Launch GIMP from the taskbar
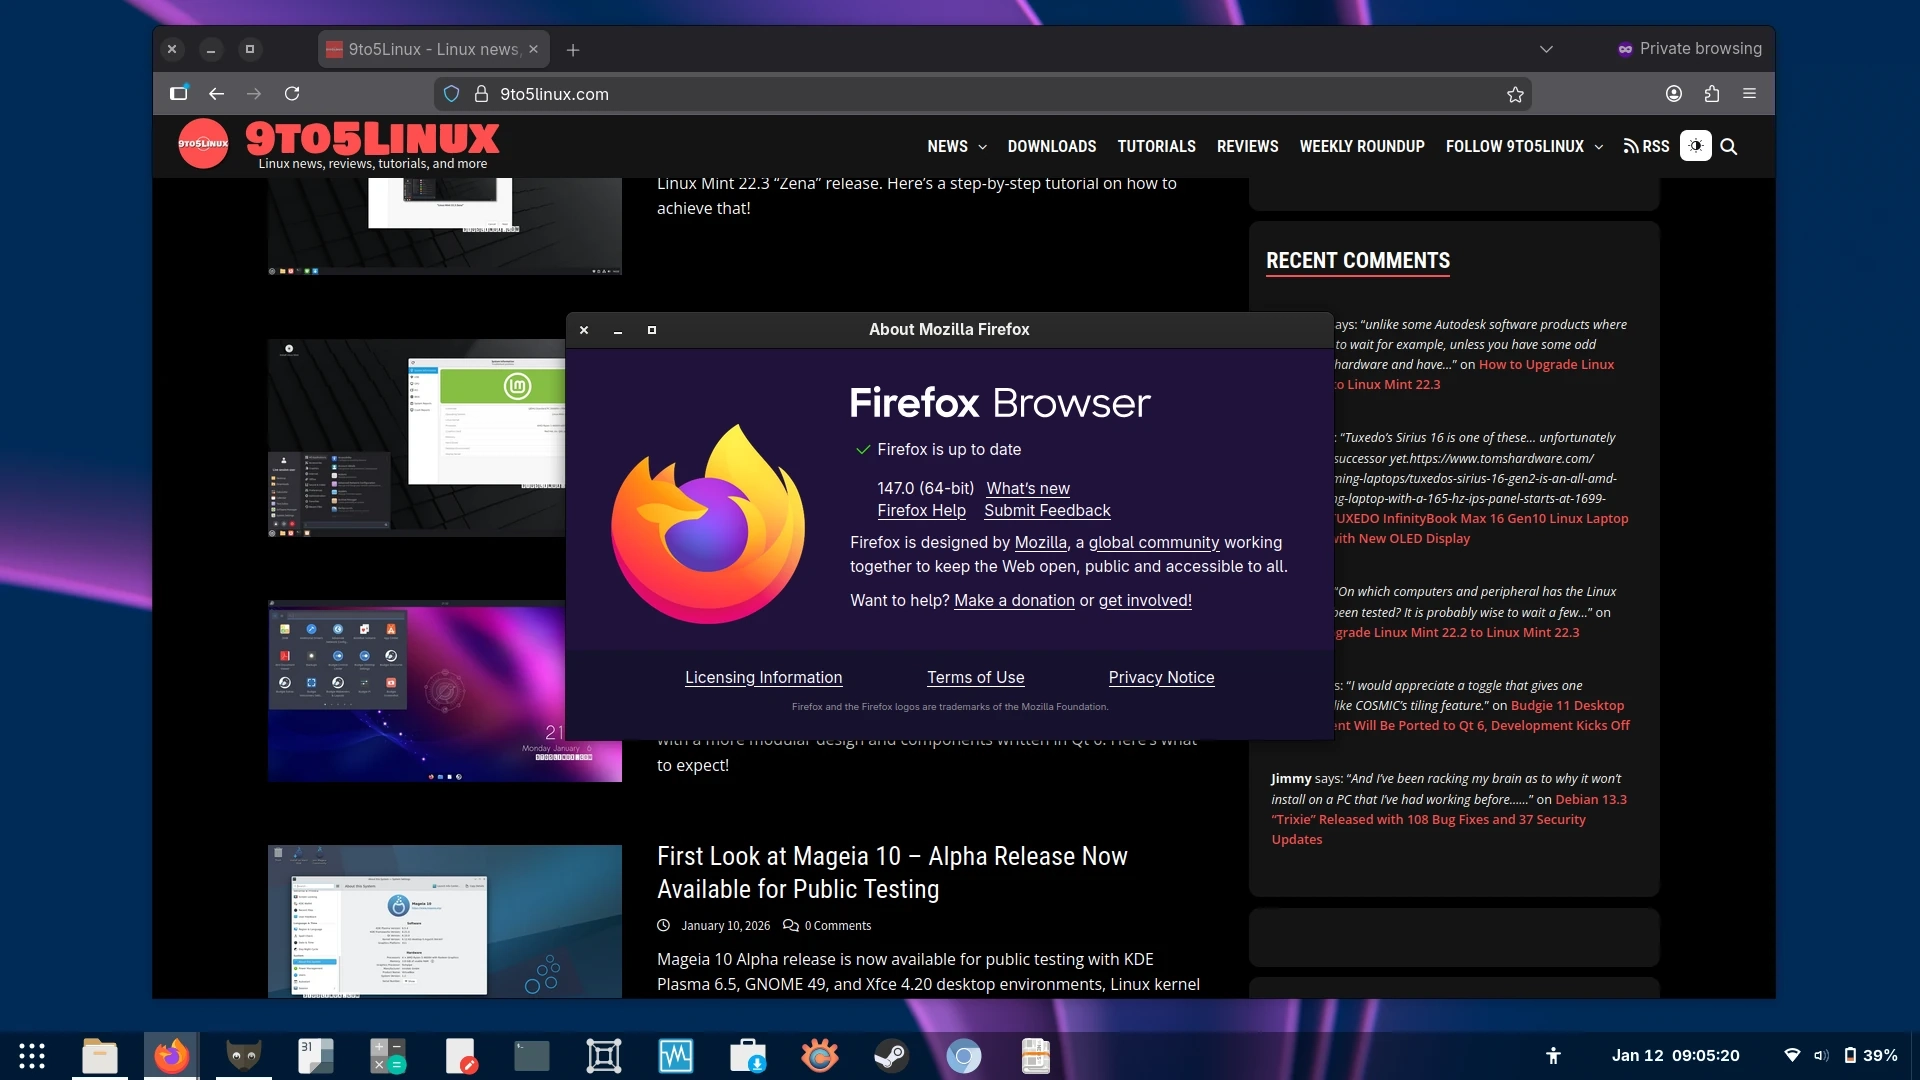The width and height of the screenshot is (1920, 1080). point(243,1055)
